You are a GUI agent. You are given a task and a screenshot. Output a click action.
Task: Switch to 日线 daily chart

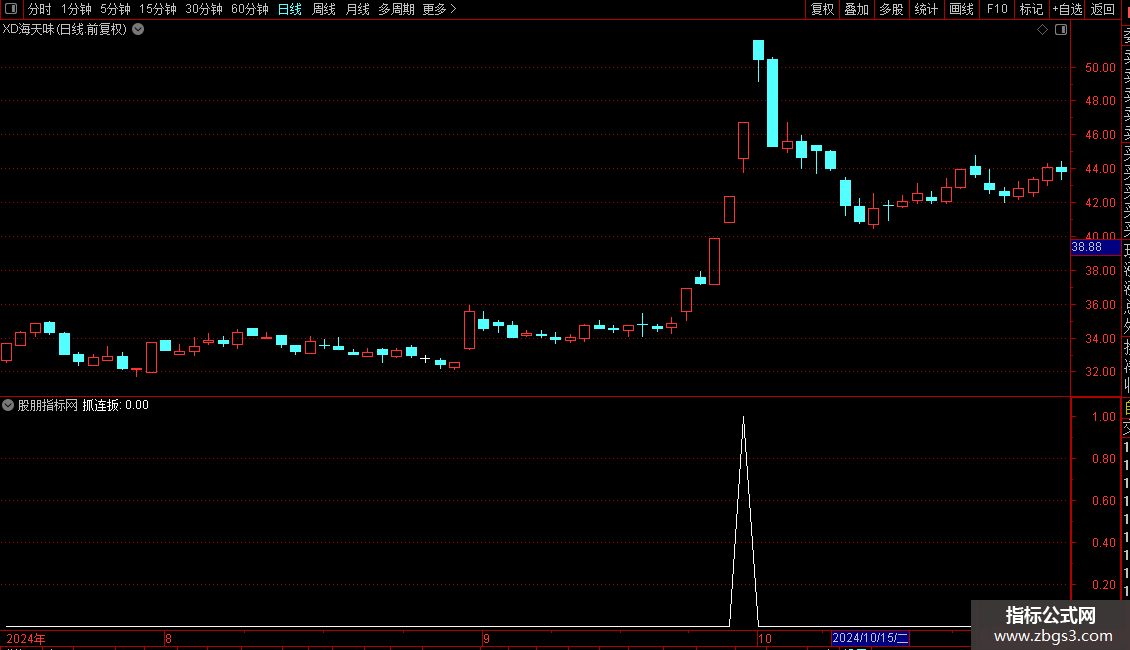(x=290, y=9)
